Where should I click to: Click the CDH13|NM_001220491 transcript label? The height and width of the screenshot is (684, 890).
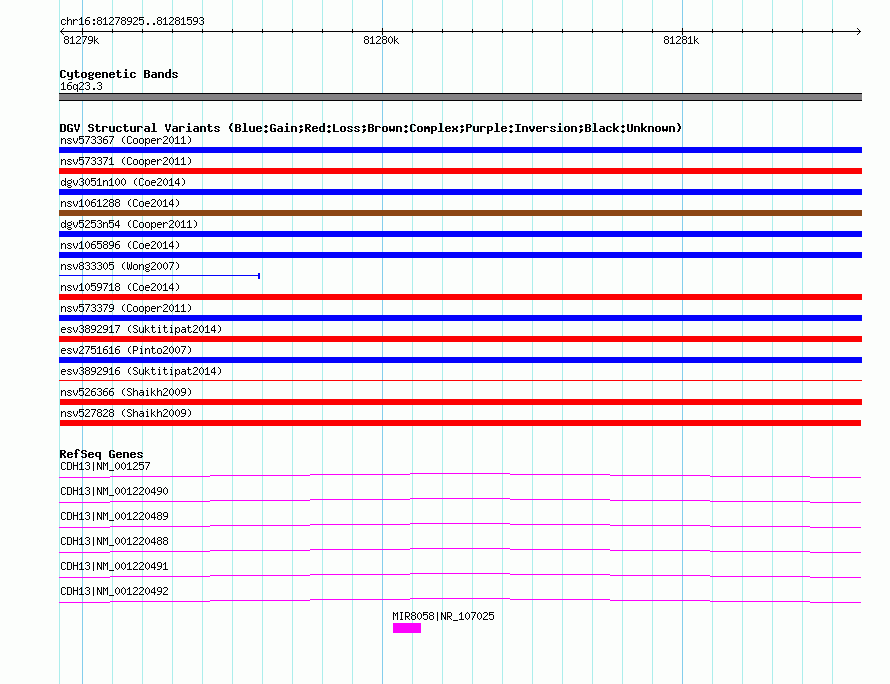(x=114, y=566)
